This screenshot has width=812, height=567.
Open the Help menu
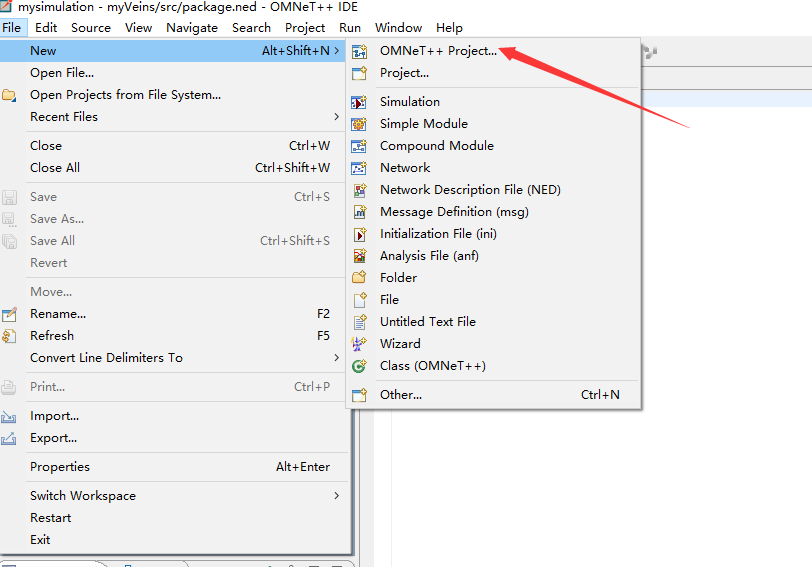tap(449, 28)
